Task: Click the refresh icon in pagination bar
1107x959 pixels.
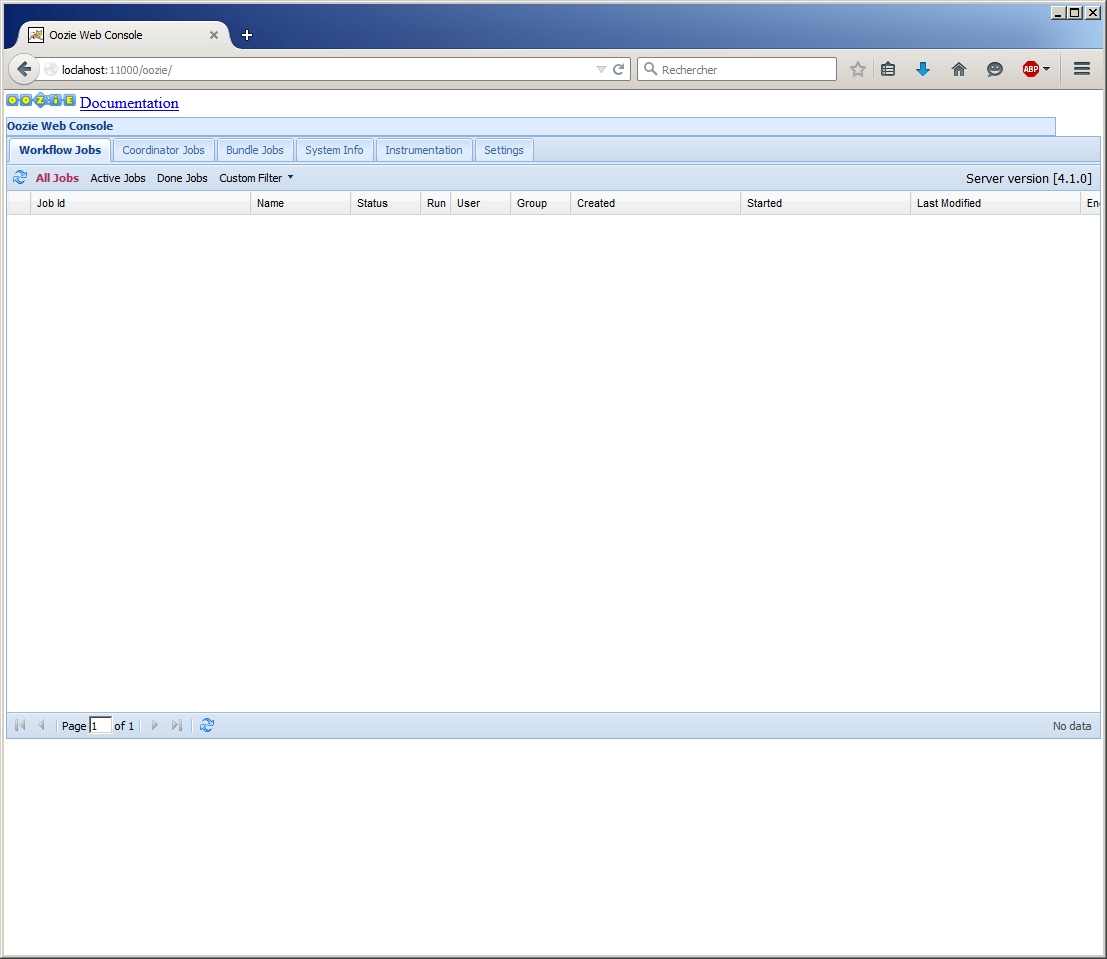Action: coord(207,726)
